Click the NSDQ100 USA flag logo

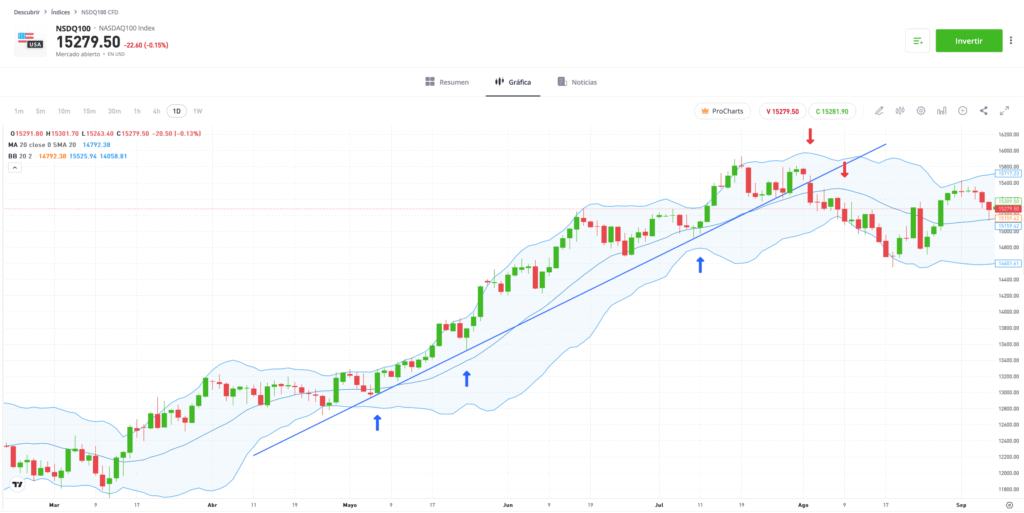[x=30, y=40]
